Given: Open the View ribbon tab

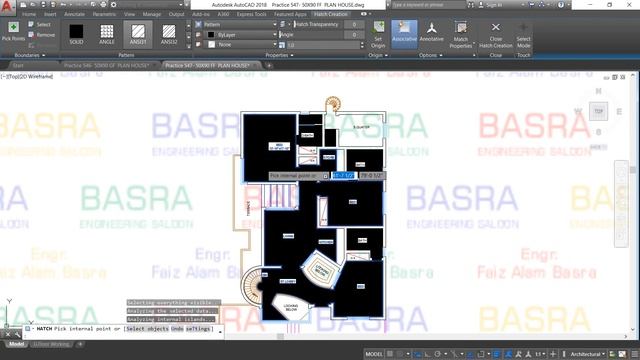Looking at the screenshot, I should tap(129, 14).
